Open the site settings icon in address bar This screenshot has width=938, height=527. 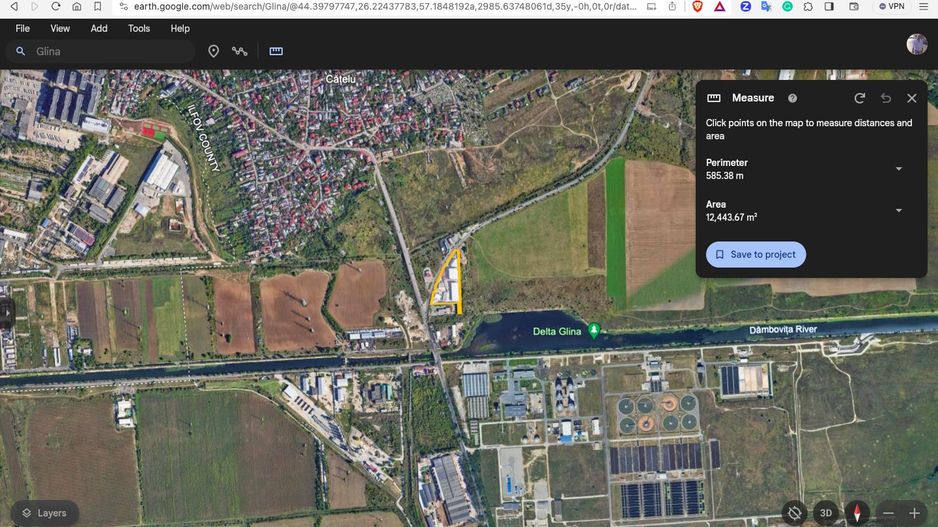pyautogui.click(x=123, y=7)
